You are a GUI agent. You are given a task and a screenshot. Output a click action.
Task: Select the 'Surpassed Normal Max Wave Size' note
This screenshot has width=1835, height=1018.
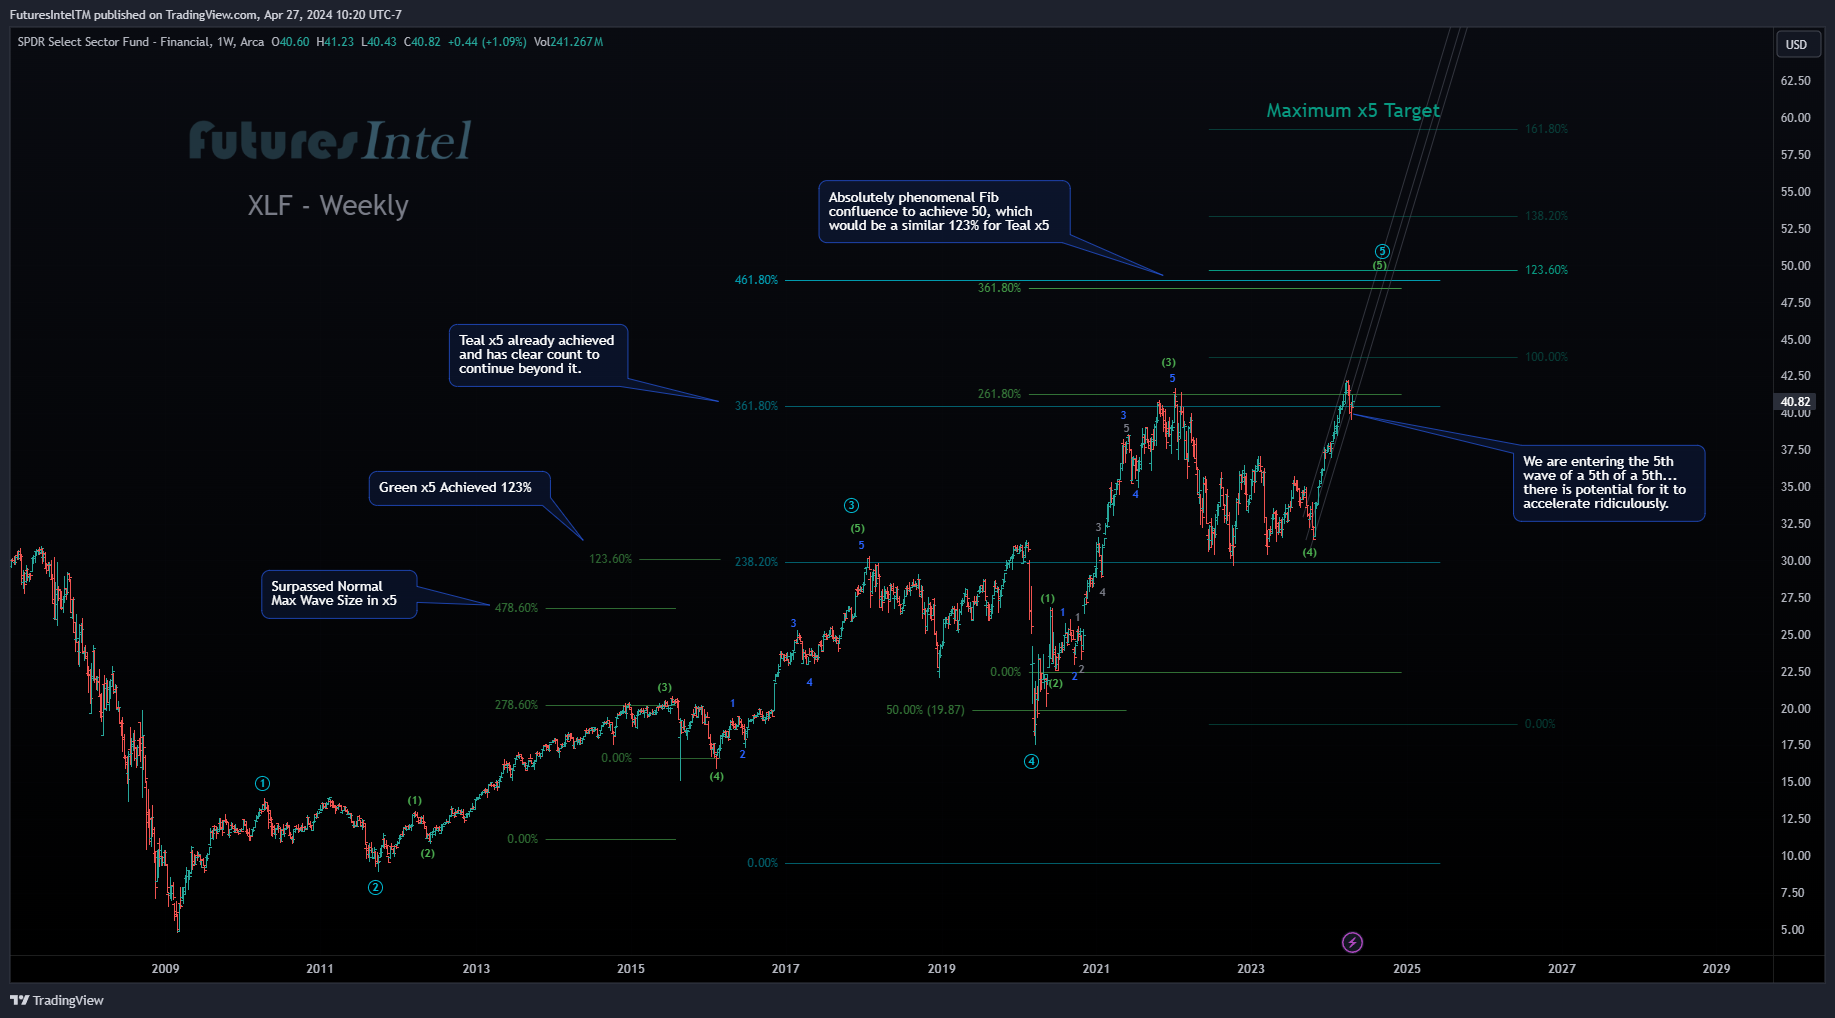click(338, 594)
